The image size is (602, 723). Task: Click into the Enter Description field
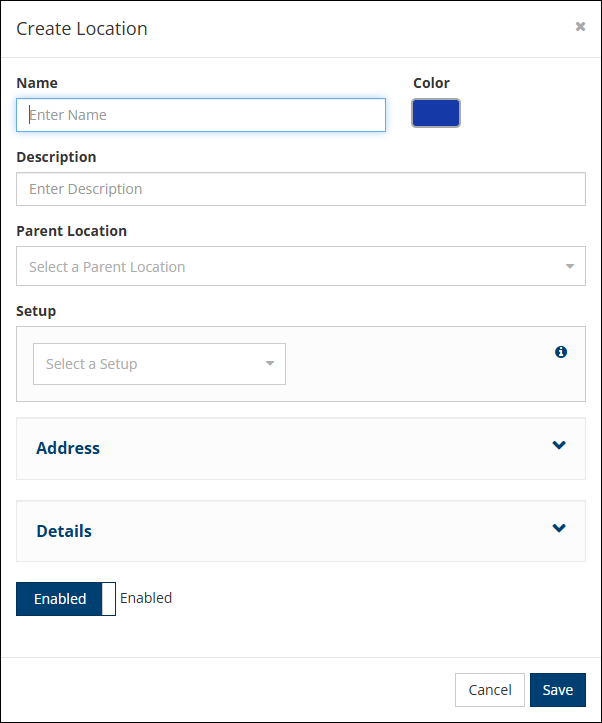point(300,189)
